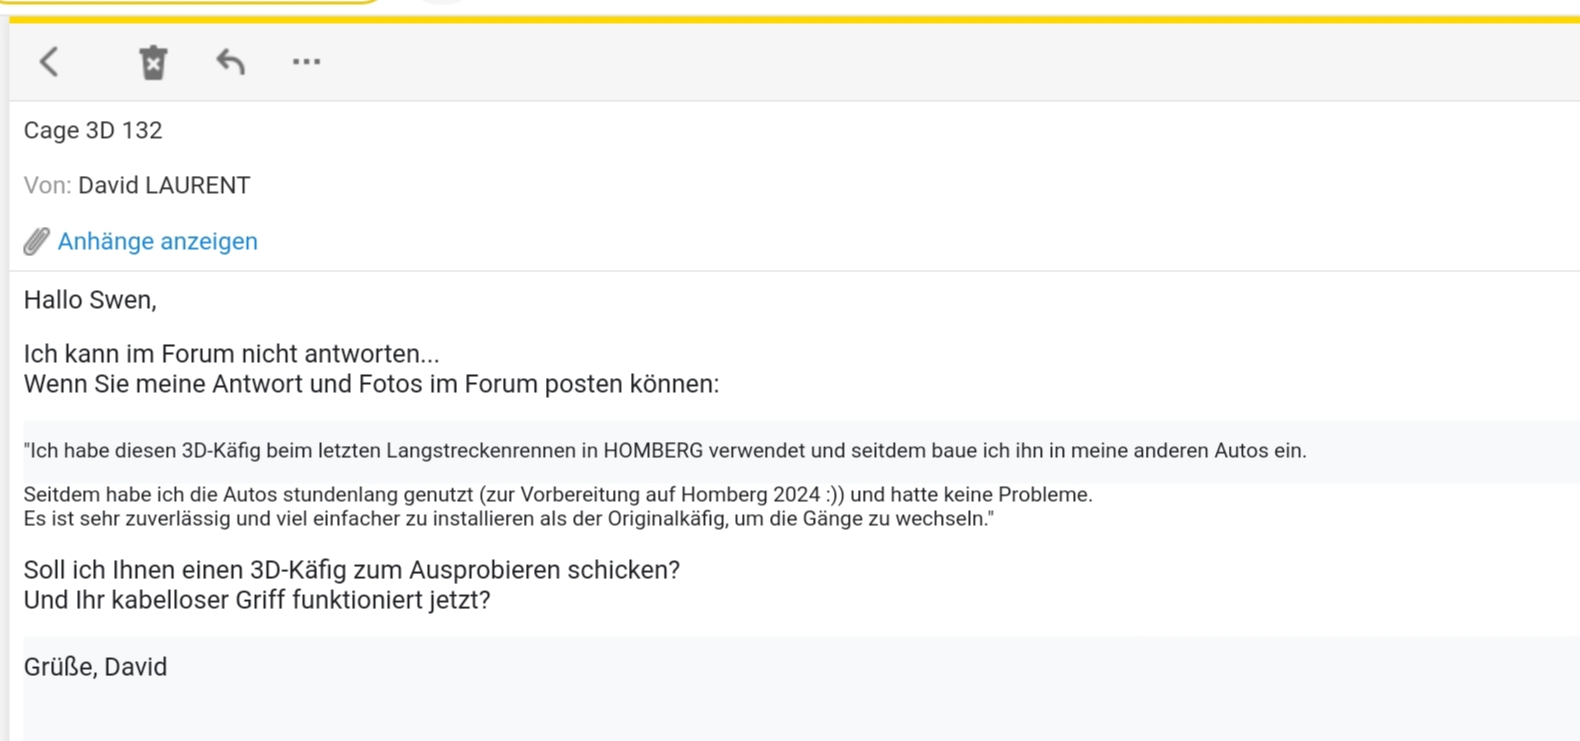Click the line starting 'Wenn Sie meine Antwort'
This screenshot has width=1580, height=741.
coord(371,384)
